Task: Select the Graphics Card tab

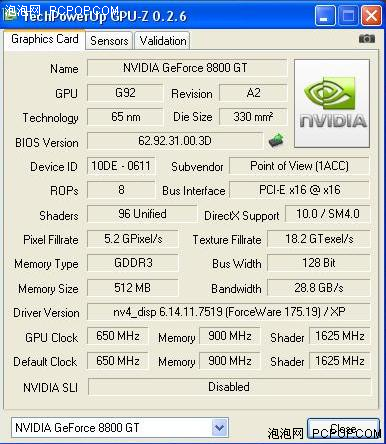Action: pyautogui.click(x=45, y=39)
